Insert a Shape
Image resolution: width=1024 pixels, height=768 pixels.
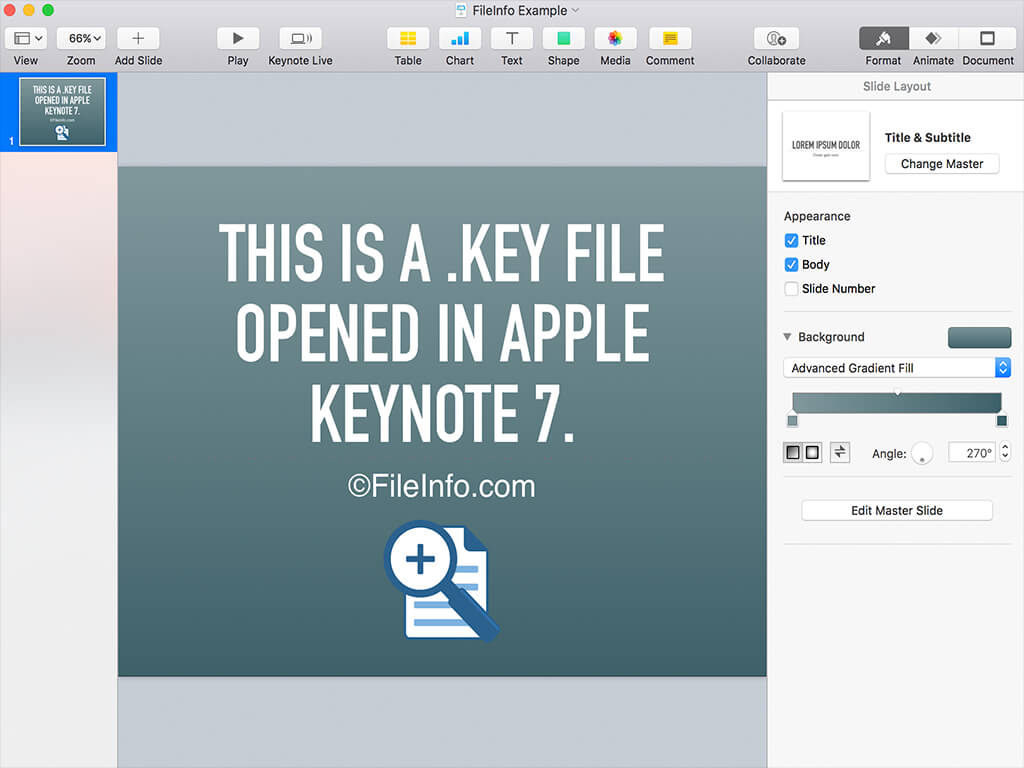[564, 39]
